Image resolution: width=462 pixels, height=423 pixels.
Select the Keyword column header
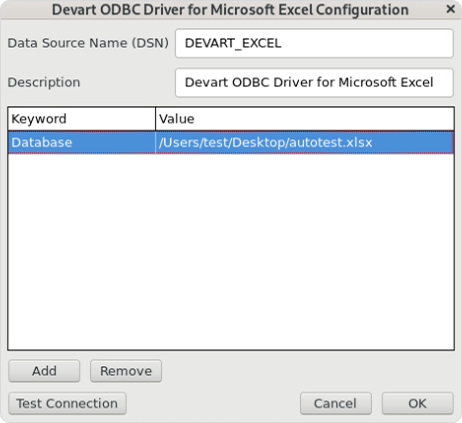pos(82,119)
